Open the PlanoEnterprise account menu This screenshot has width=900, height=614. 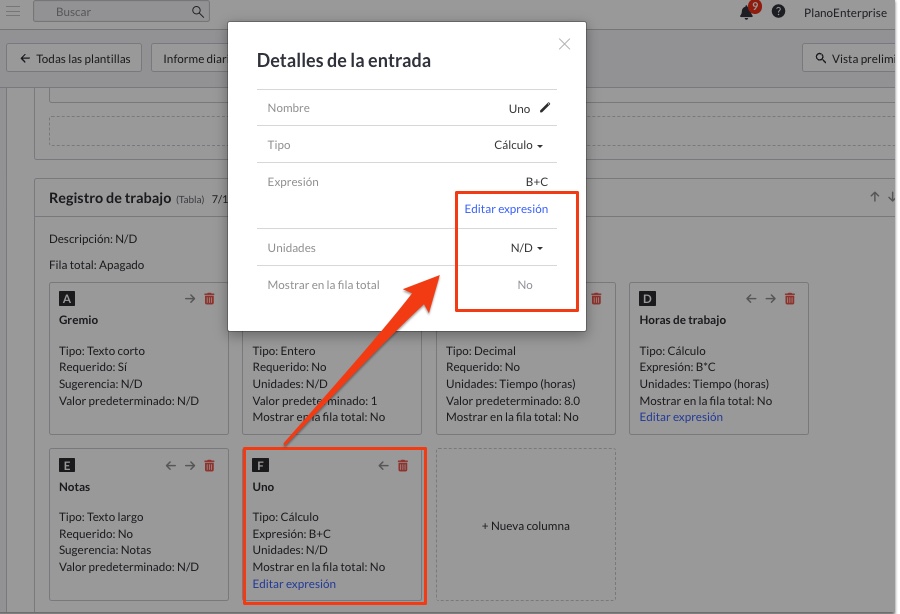coord(845,13)
